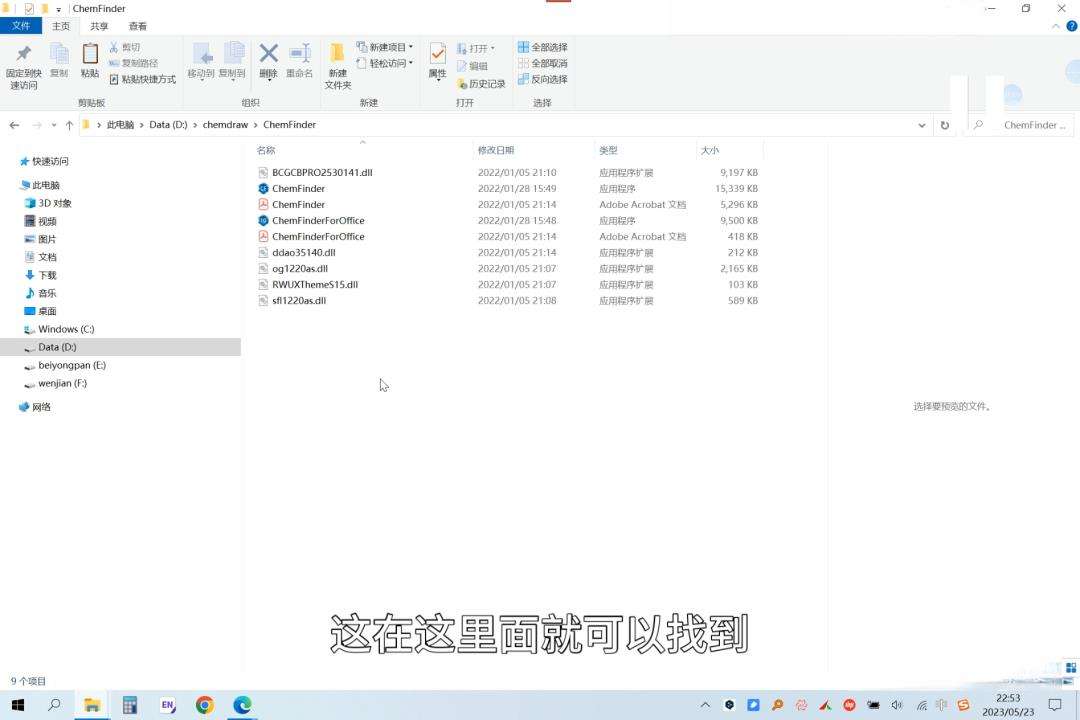Open Google Chrome from the taskbar
Screen dimensions: 1080x720
tap(205, 705)
